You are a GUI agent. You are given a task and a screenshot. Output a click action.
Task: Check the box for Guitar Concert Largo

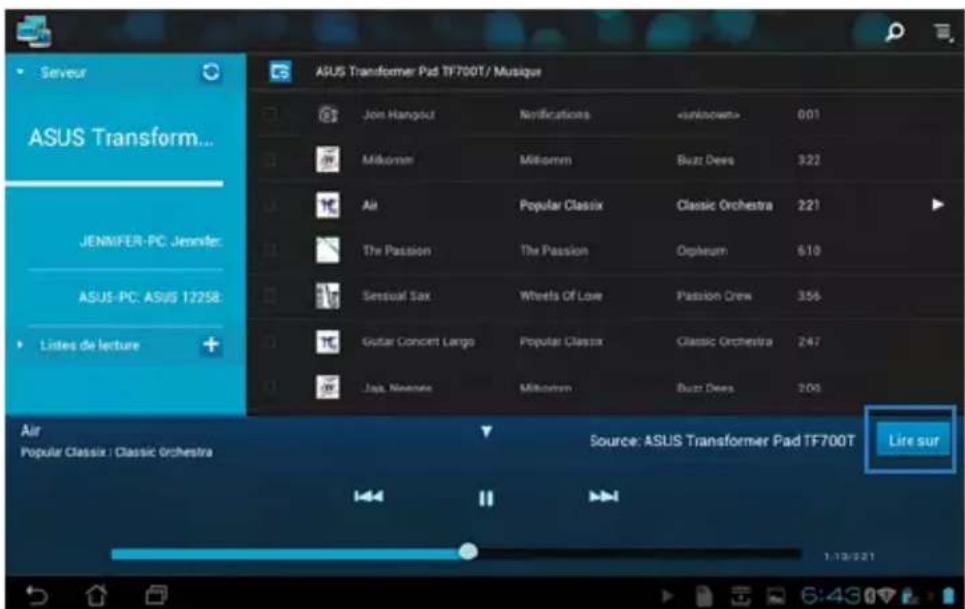pyautogui.click(x=270, y=342)
